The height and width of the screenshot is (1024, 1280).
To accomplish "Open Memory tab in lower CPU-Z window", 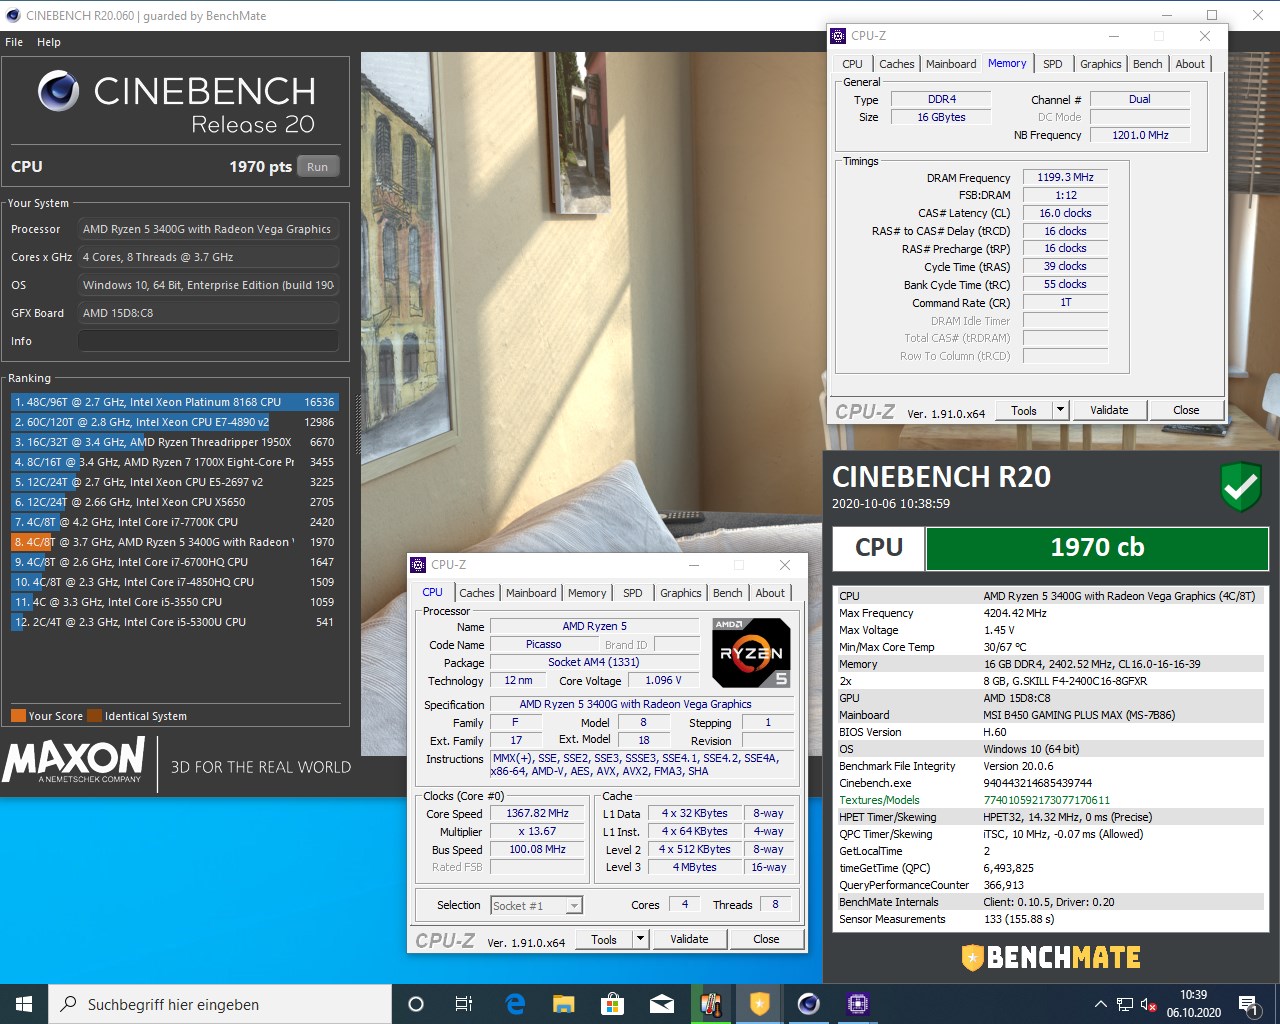I will tap(587, 593).
